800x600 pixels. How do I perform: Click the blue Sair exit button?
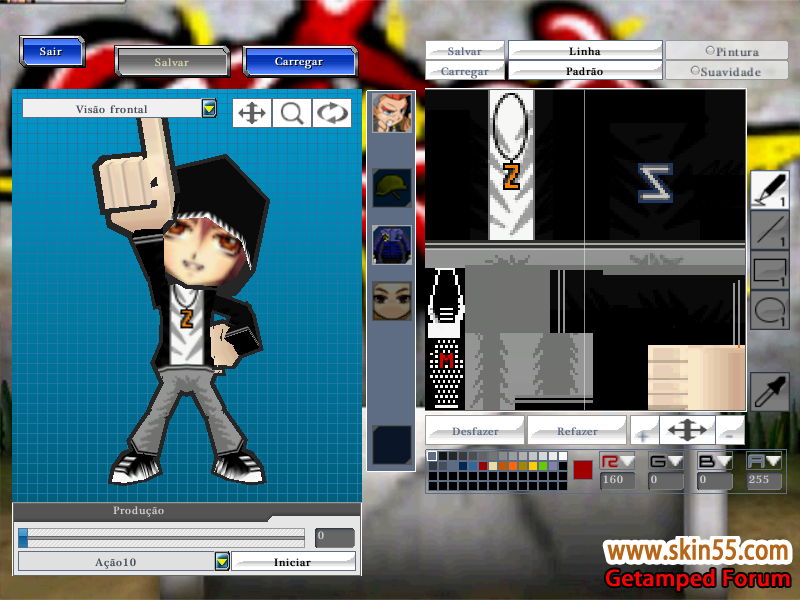pyautogui.click(x=52, y=51)
